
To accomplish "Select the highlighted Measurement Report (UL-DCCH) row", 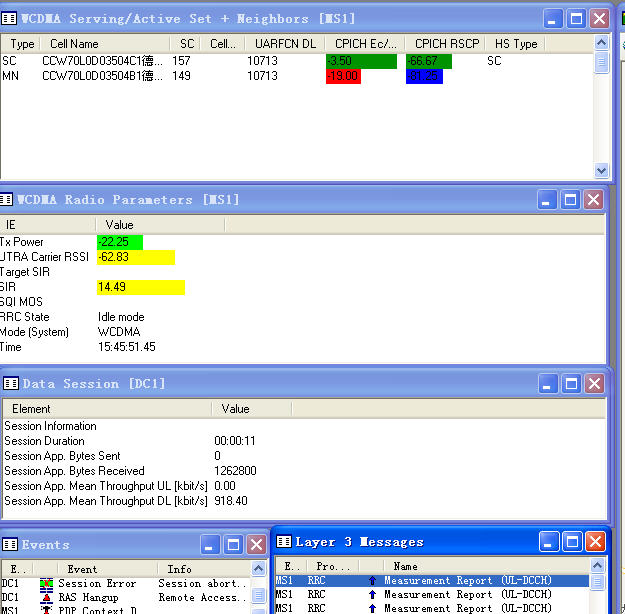I will pyautogui.click(x=432, y=581).
